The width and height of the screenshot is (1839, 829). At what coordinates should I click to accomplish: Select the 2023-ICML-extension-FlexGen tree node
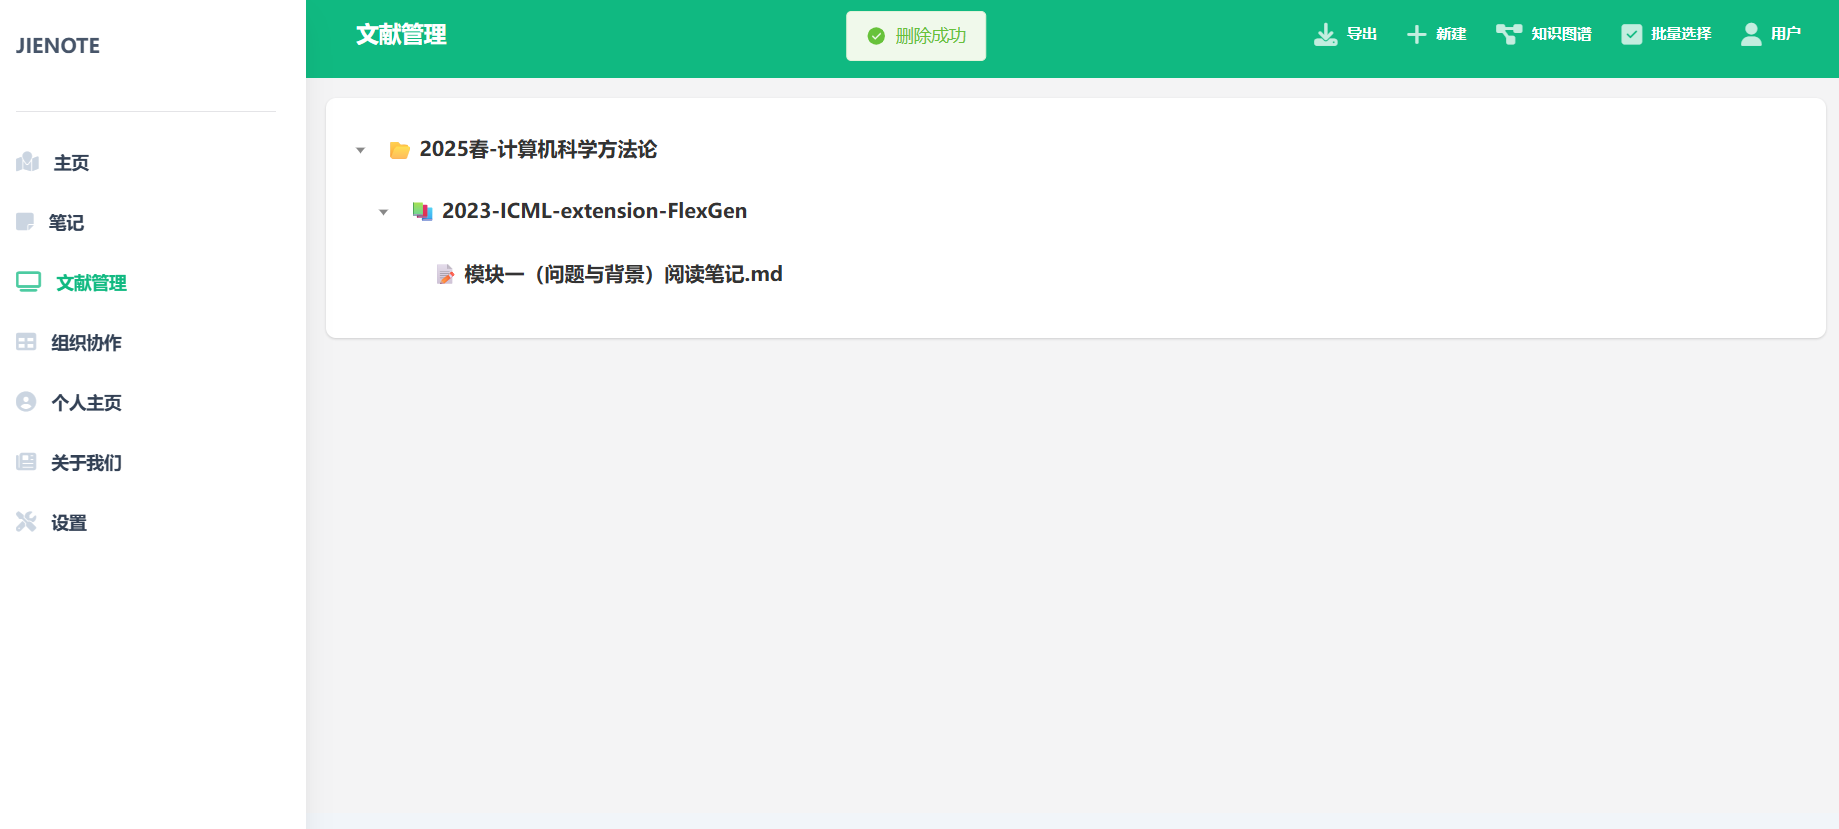coord(594,211)
